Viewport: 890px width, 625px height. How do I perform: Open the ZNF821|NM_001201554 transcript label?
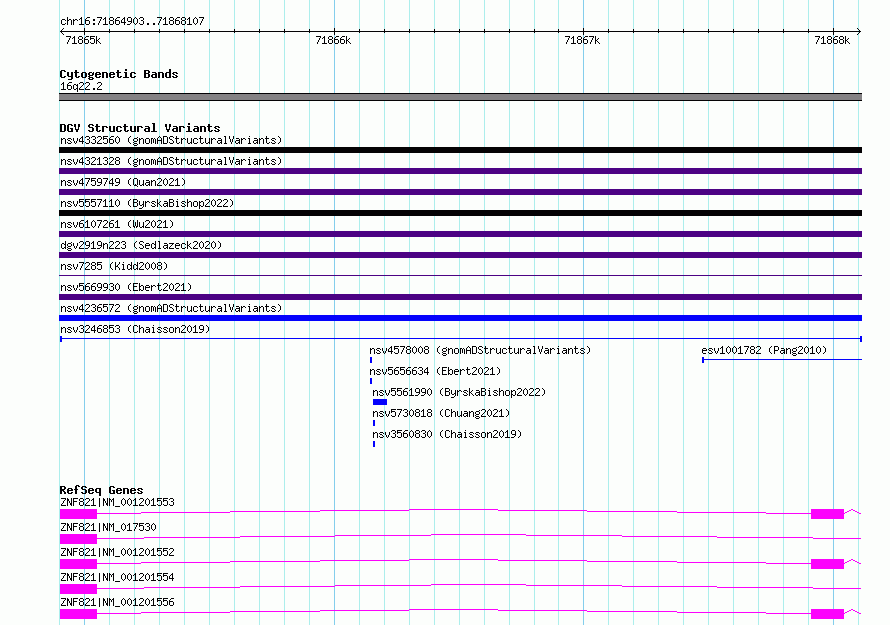tap(117, 577)
